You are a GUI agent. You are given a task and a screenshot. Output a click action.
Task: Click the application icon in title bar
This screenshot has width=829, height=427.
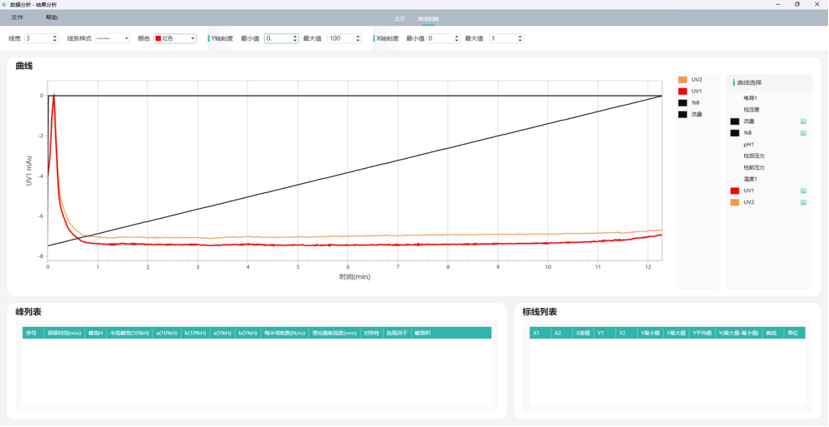click(x=5, y=4)
